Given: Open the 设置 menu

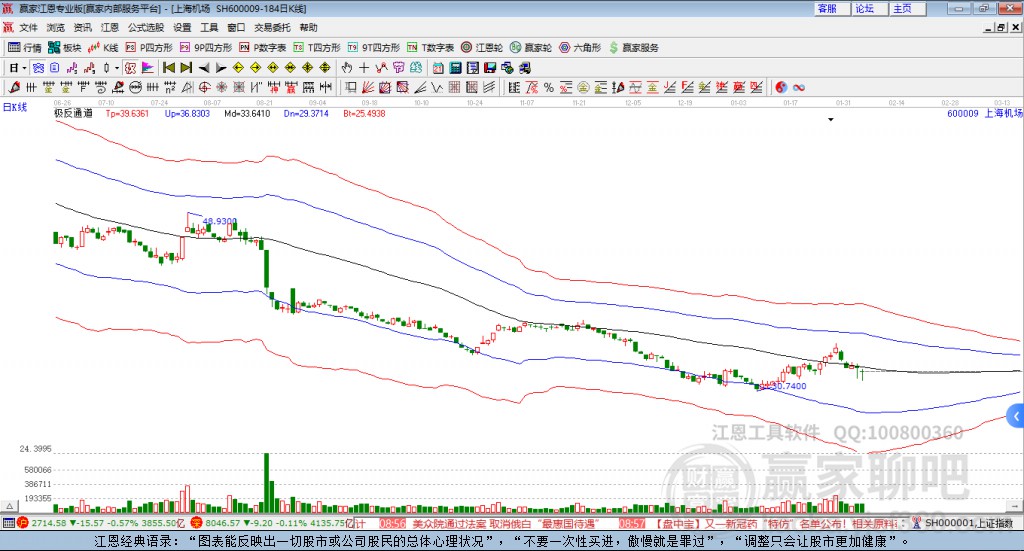Looking at the screenshot, I should [x=182, y=27].
